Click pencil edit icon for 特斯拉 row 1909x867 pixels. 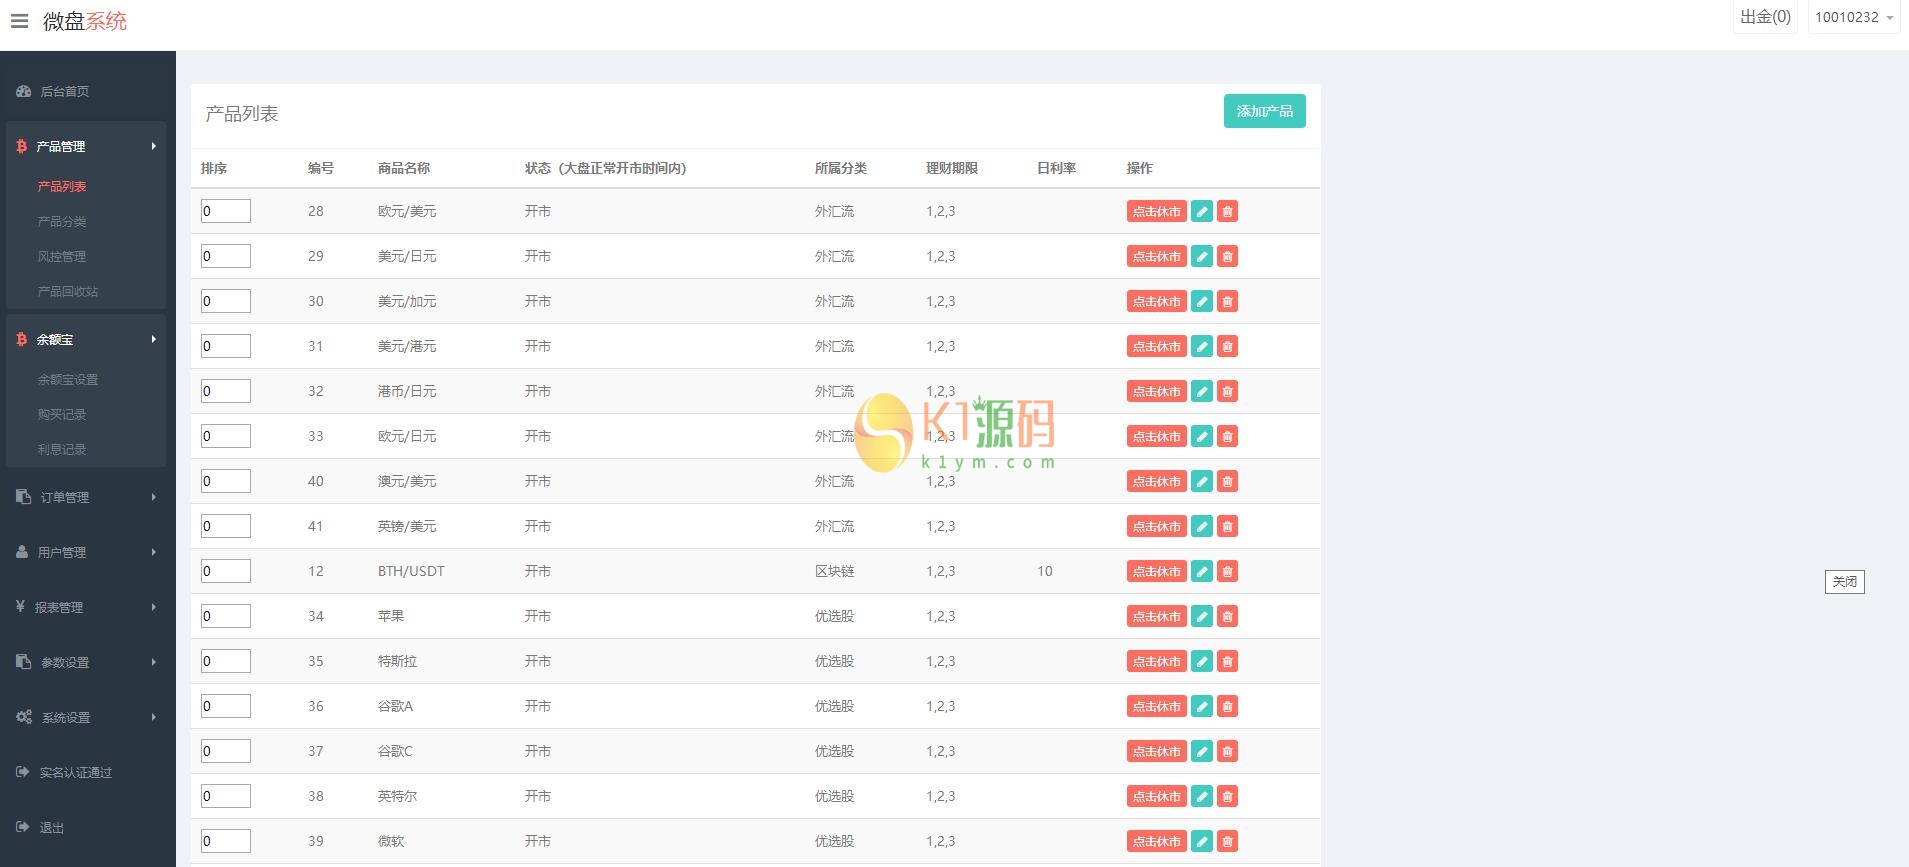pos(1202,661)
